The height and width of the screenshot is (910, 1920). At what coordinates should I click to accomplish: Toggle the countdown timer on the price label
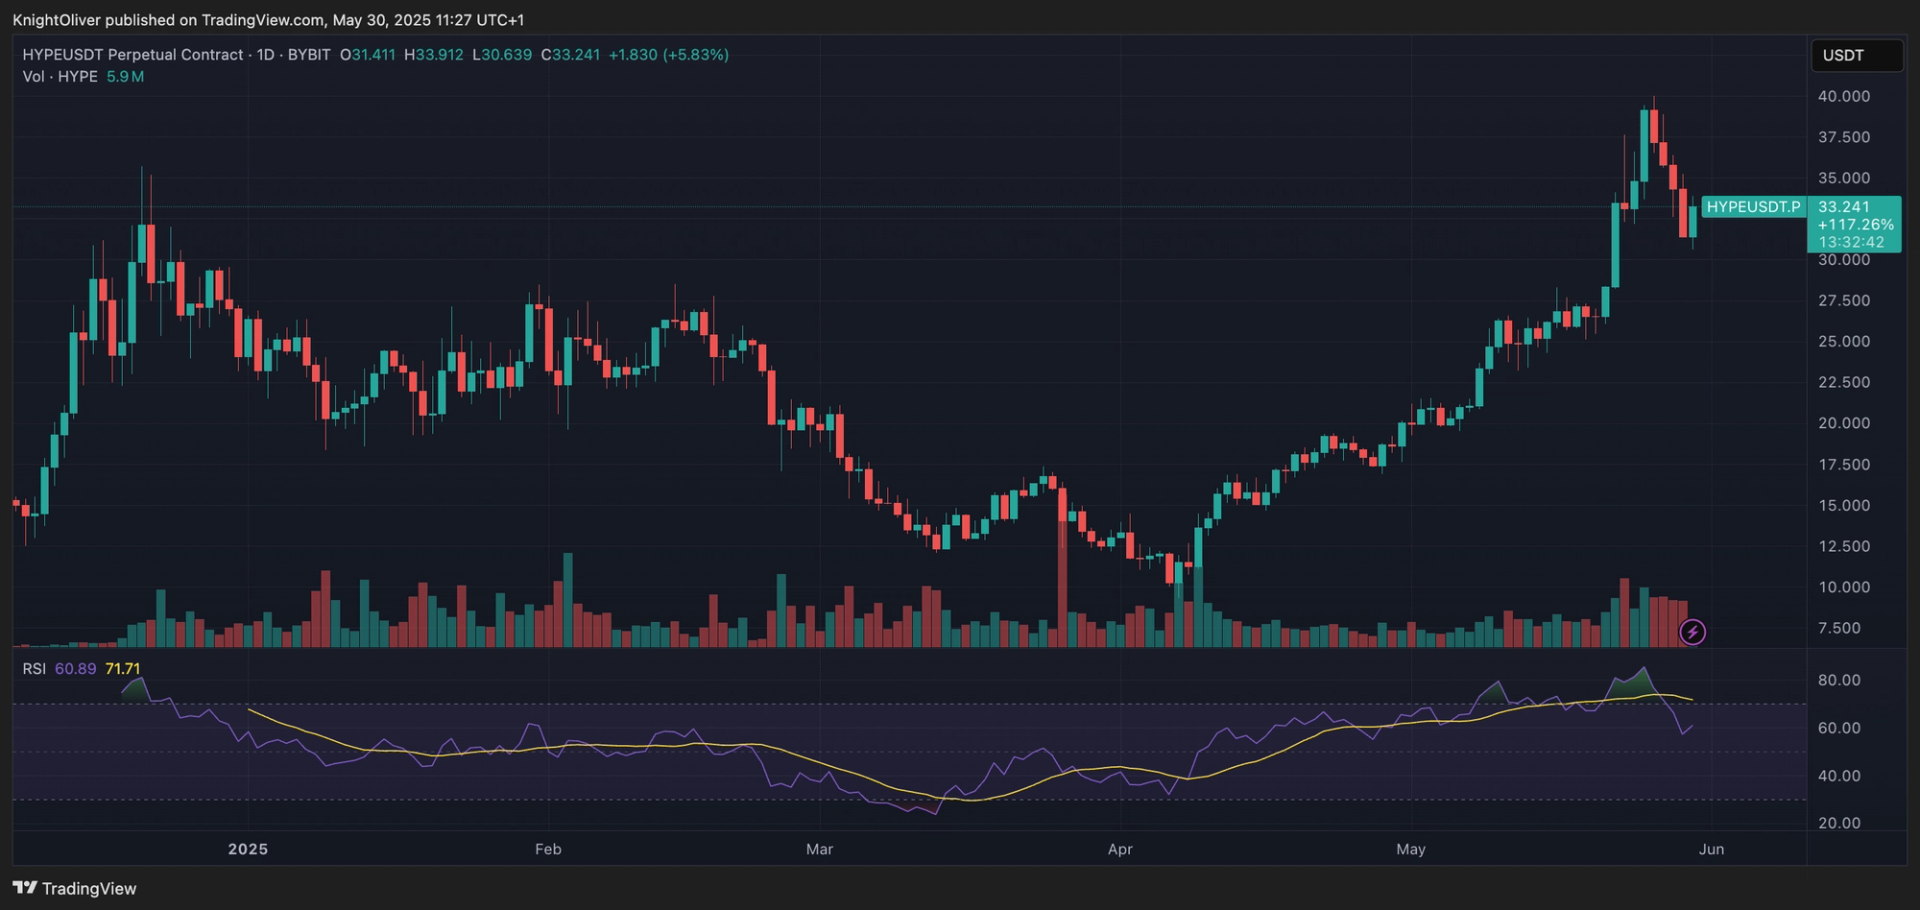1855,241
